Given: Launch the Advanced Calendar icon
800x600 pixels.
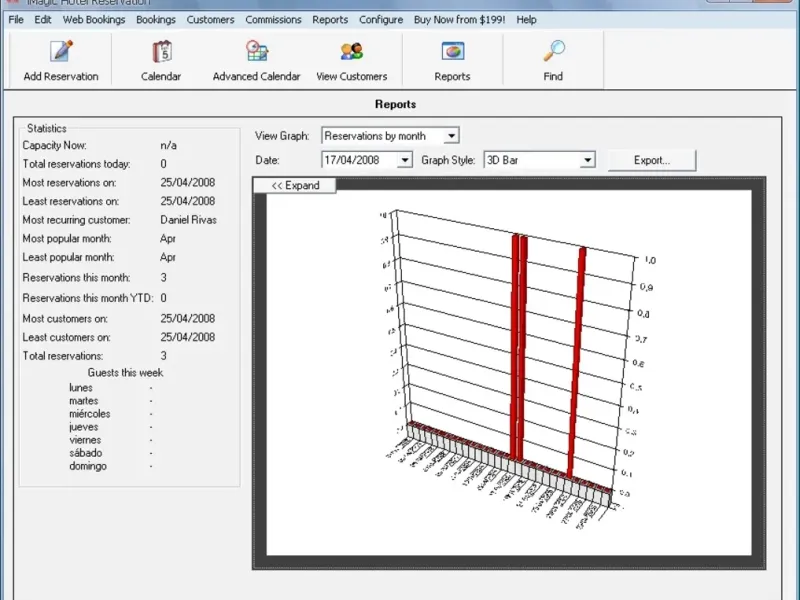Looking at the screenshot, I should [257, 61].
